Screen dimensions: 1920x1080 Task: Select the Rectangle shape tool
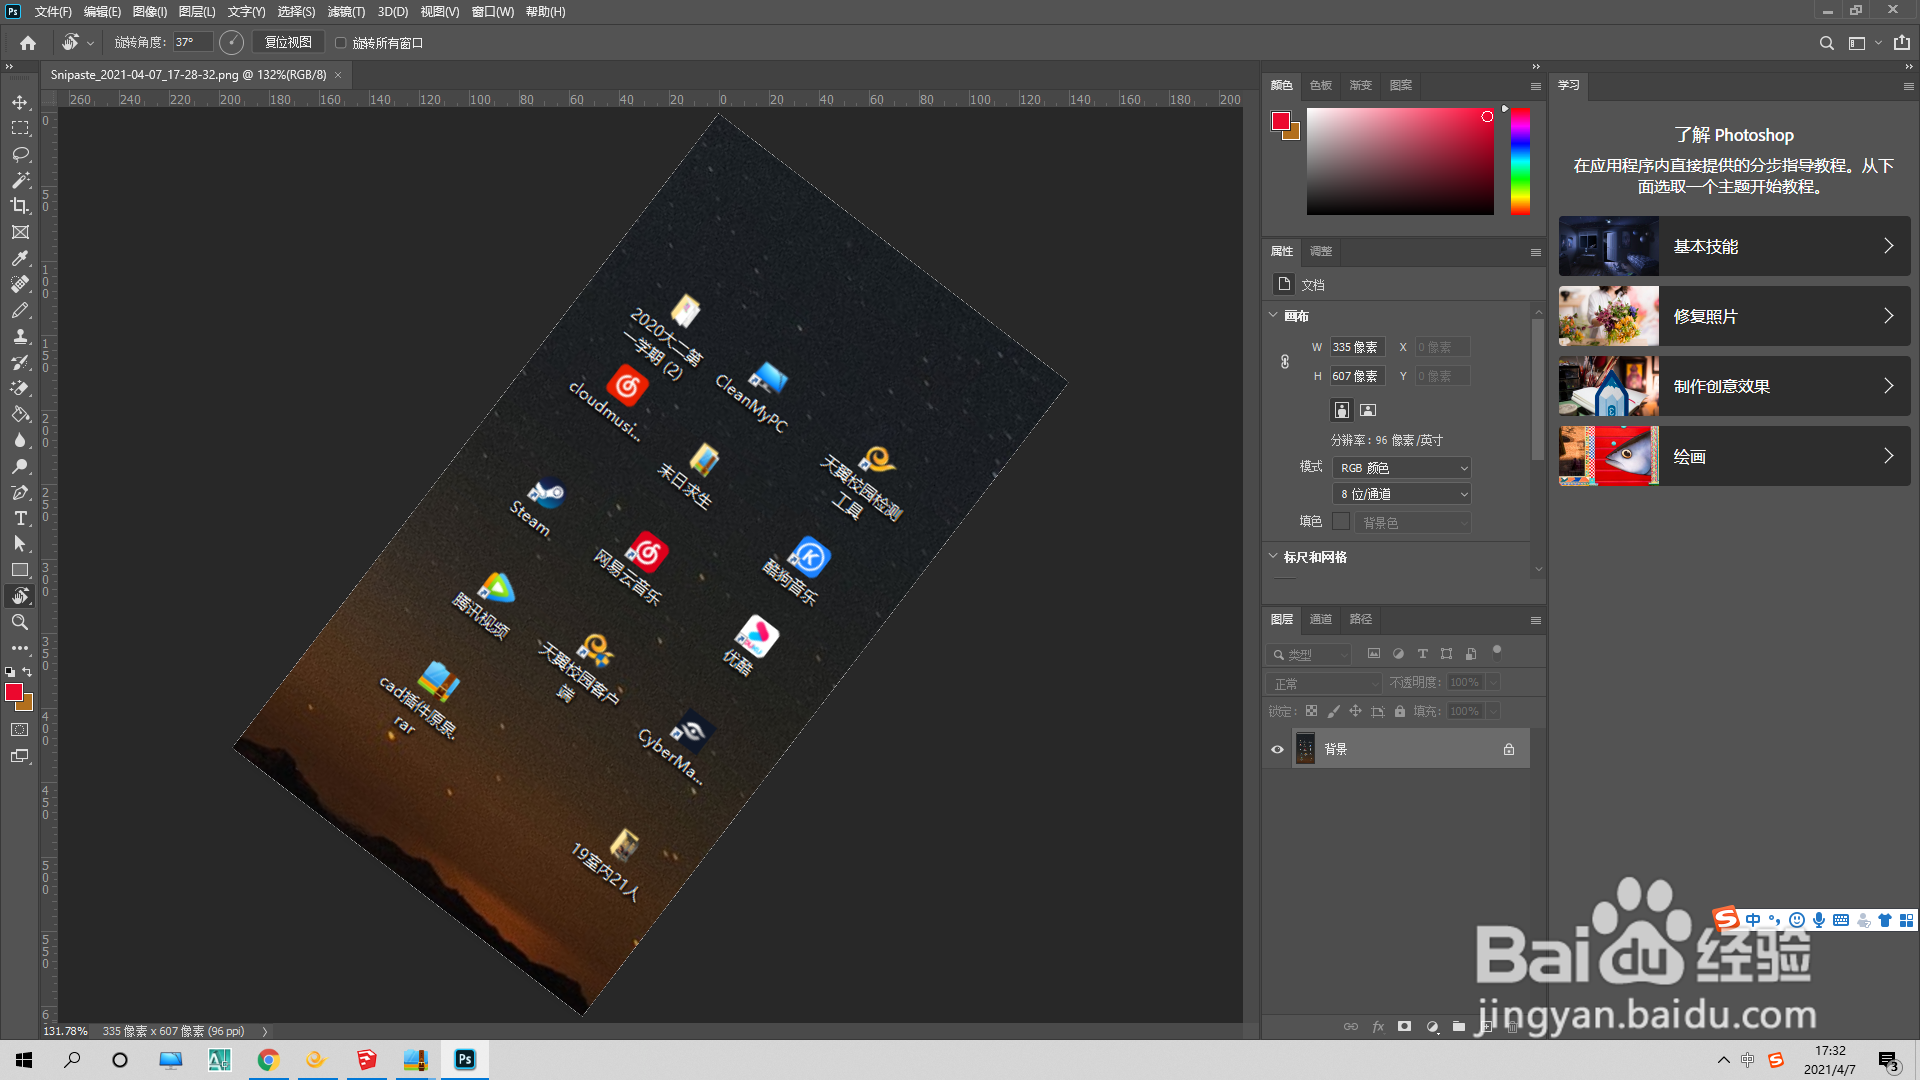[x=20, y=570]
